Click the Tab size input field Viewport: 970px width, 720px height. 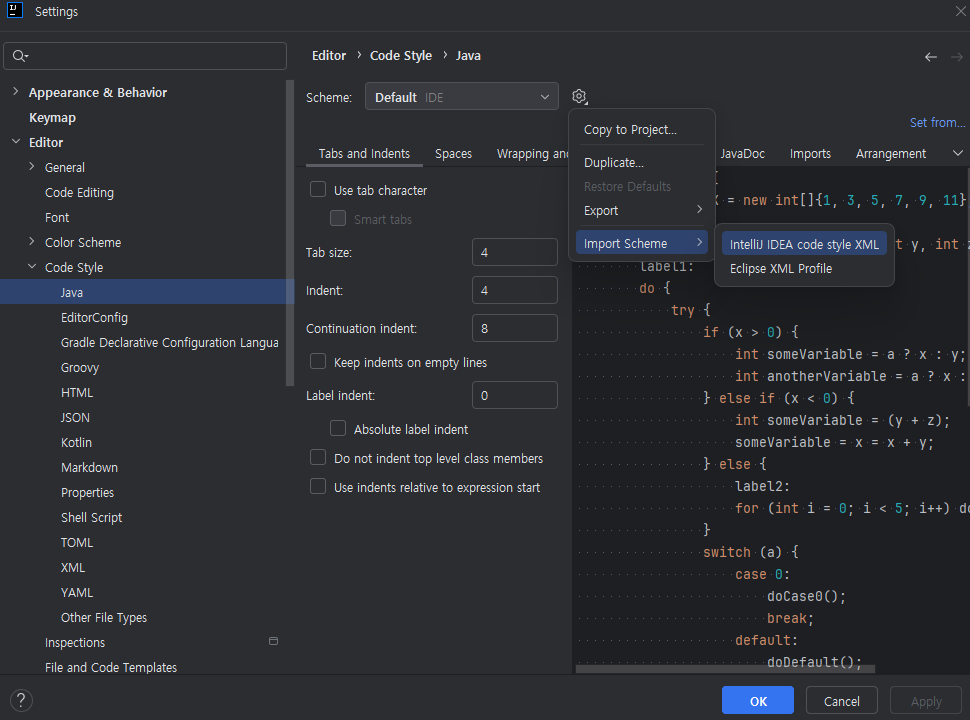pyautogui.click(x=515, y=252)
